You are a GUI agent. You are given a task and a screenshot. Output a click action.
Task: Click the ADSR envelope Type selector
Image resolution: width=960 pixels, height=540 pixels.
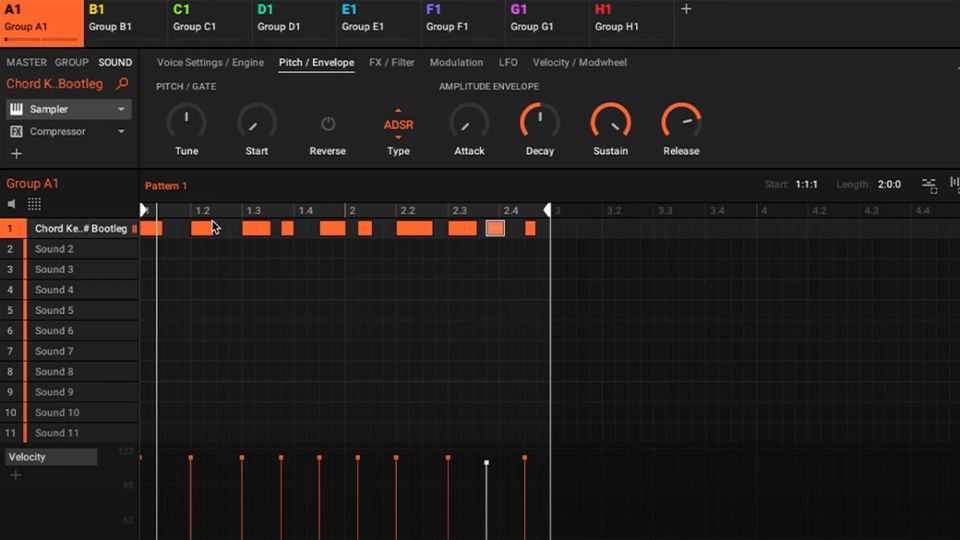398,125
